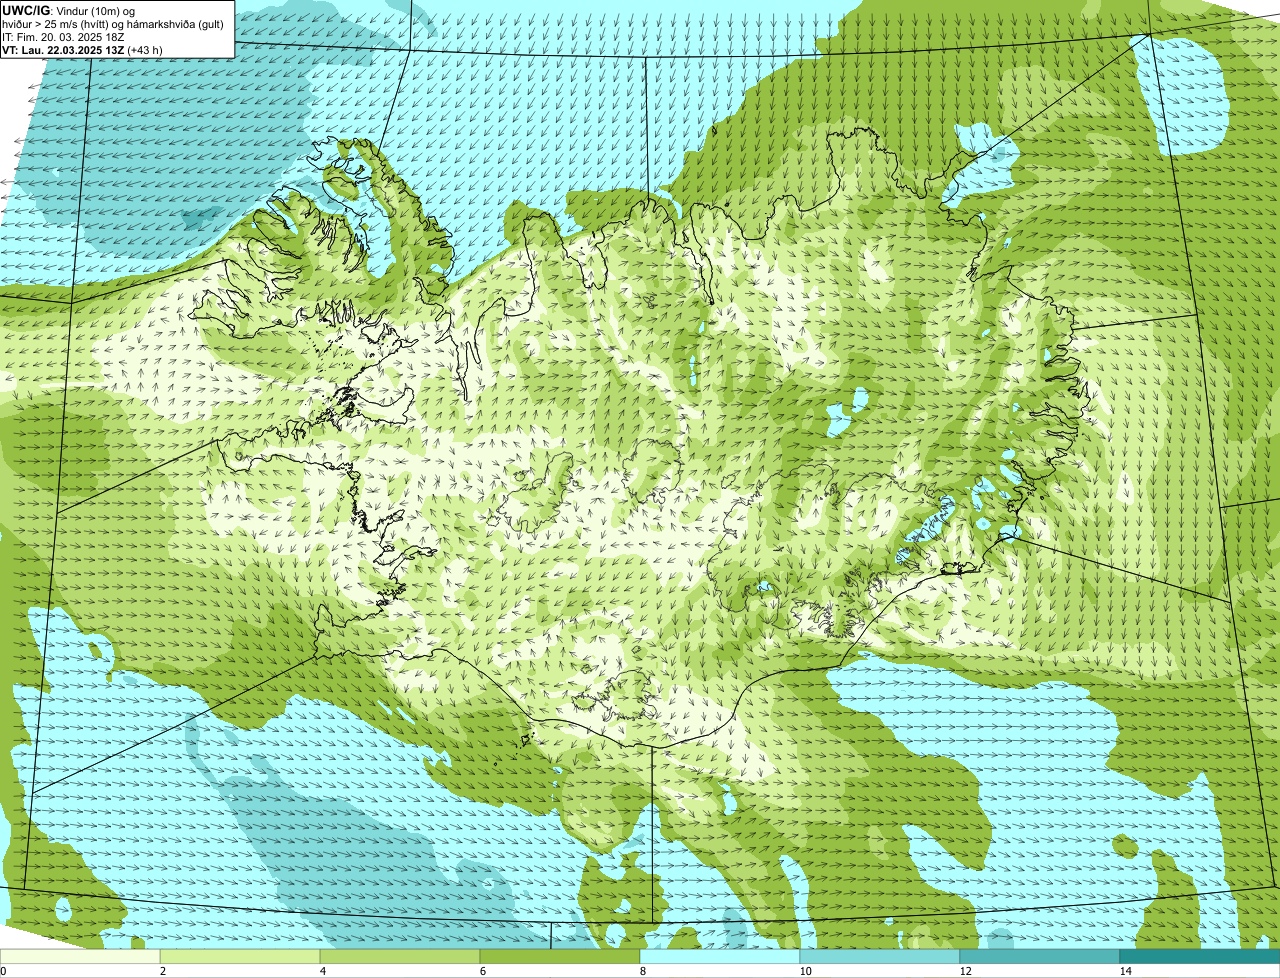The height and width of the screenshot is (978, 1280).
Task: Click the darkest teal swatch above 14 m/s
Action: click(1200, 956)
